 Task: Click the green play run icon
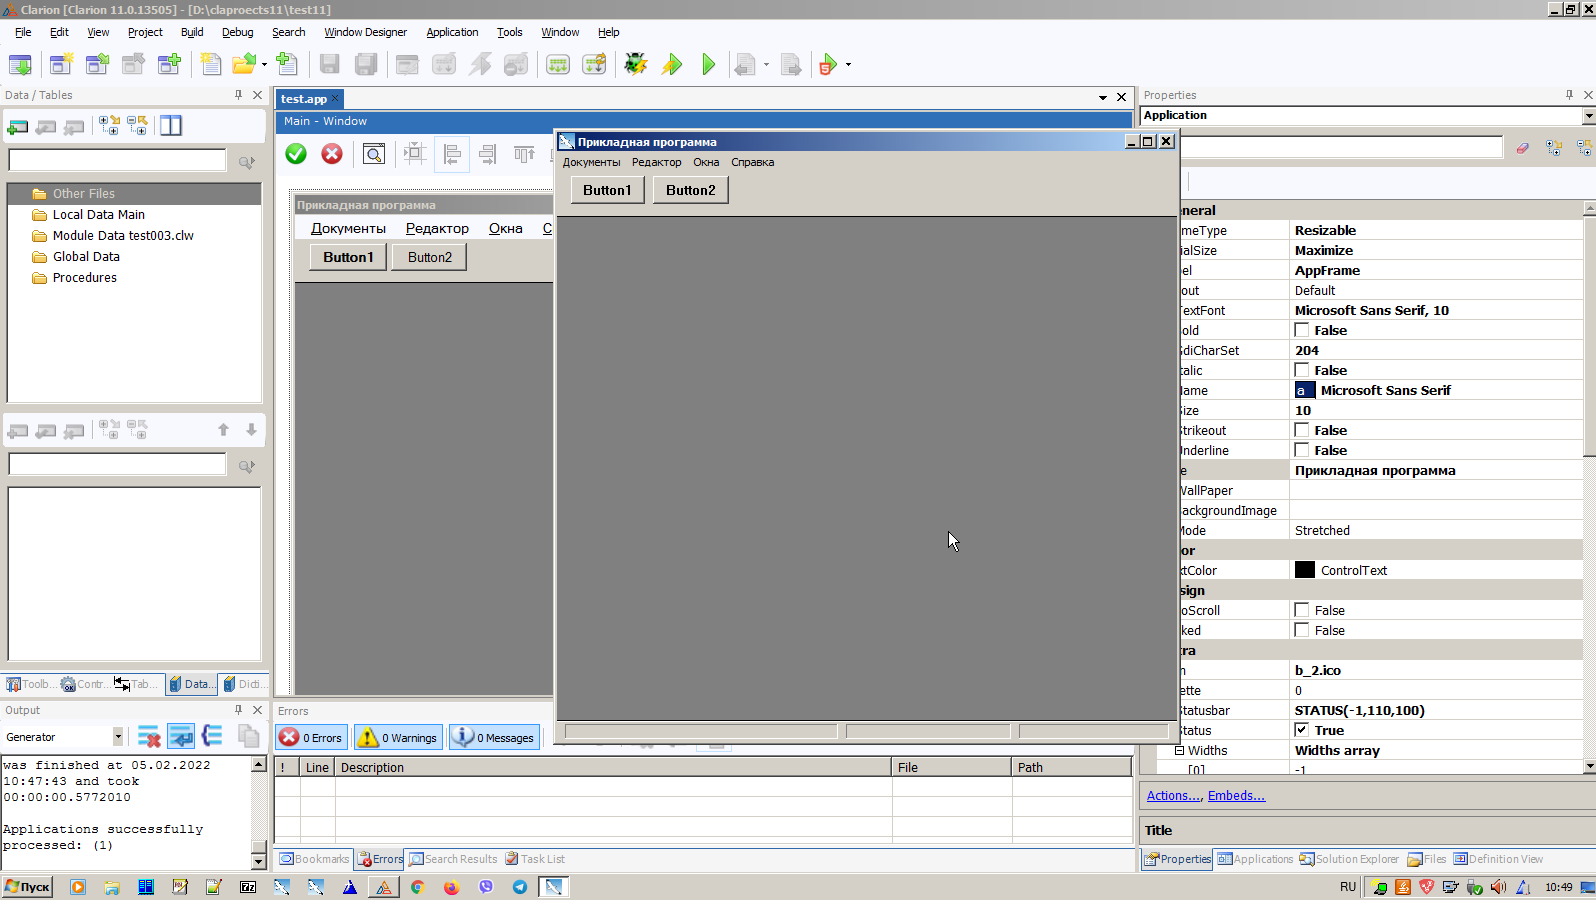point(709,65)
